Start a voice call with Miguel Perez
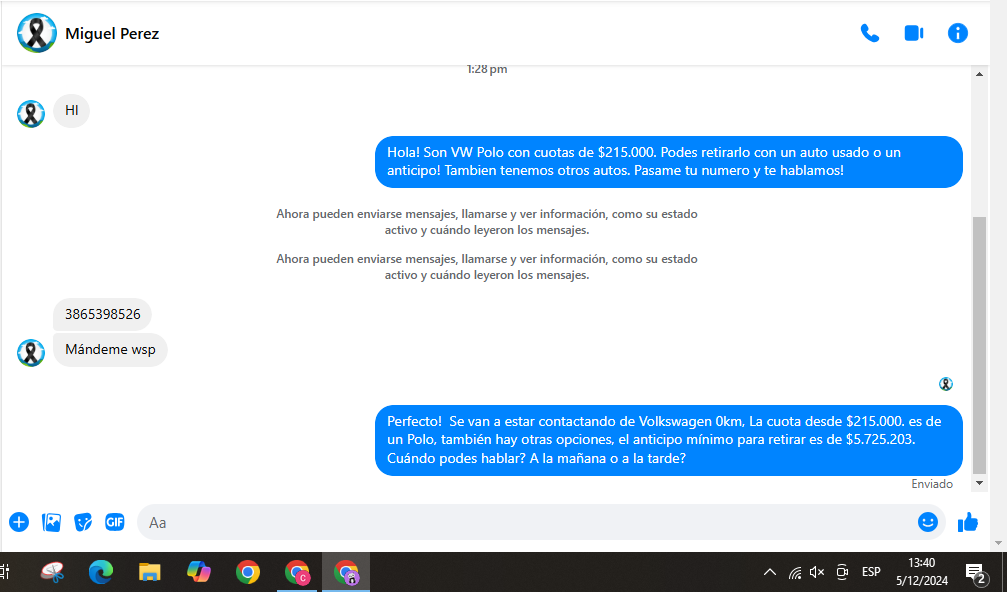This screenshot has width=1007, height=592. coord(870,33)
